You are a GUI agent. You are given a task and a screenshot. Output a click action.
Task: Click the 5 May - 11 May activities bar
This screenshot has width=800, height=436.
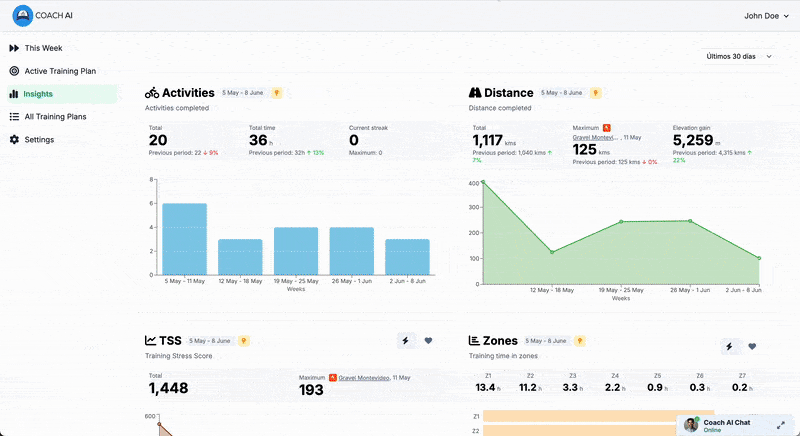click(184, 239)
